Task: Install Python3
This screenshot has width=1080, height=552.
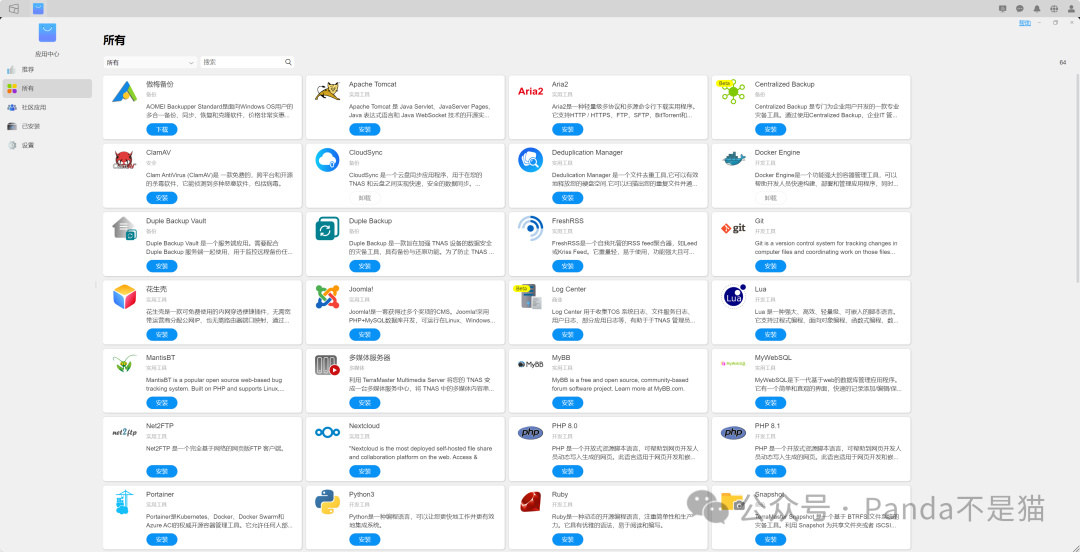Action: click(364, 540)
